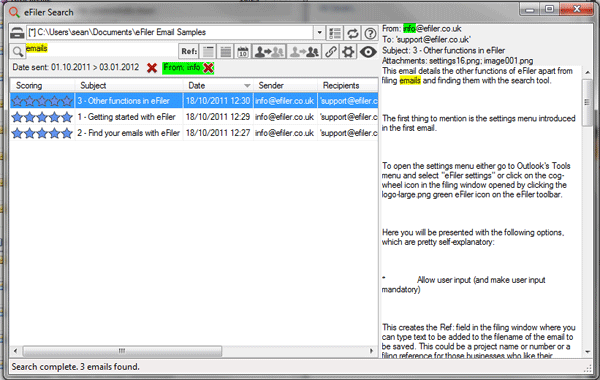Click sender cell in the '1 - Getting started' row
600x380 pixels.
(285, 117)
